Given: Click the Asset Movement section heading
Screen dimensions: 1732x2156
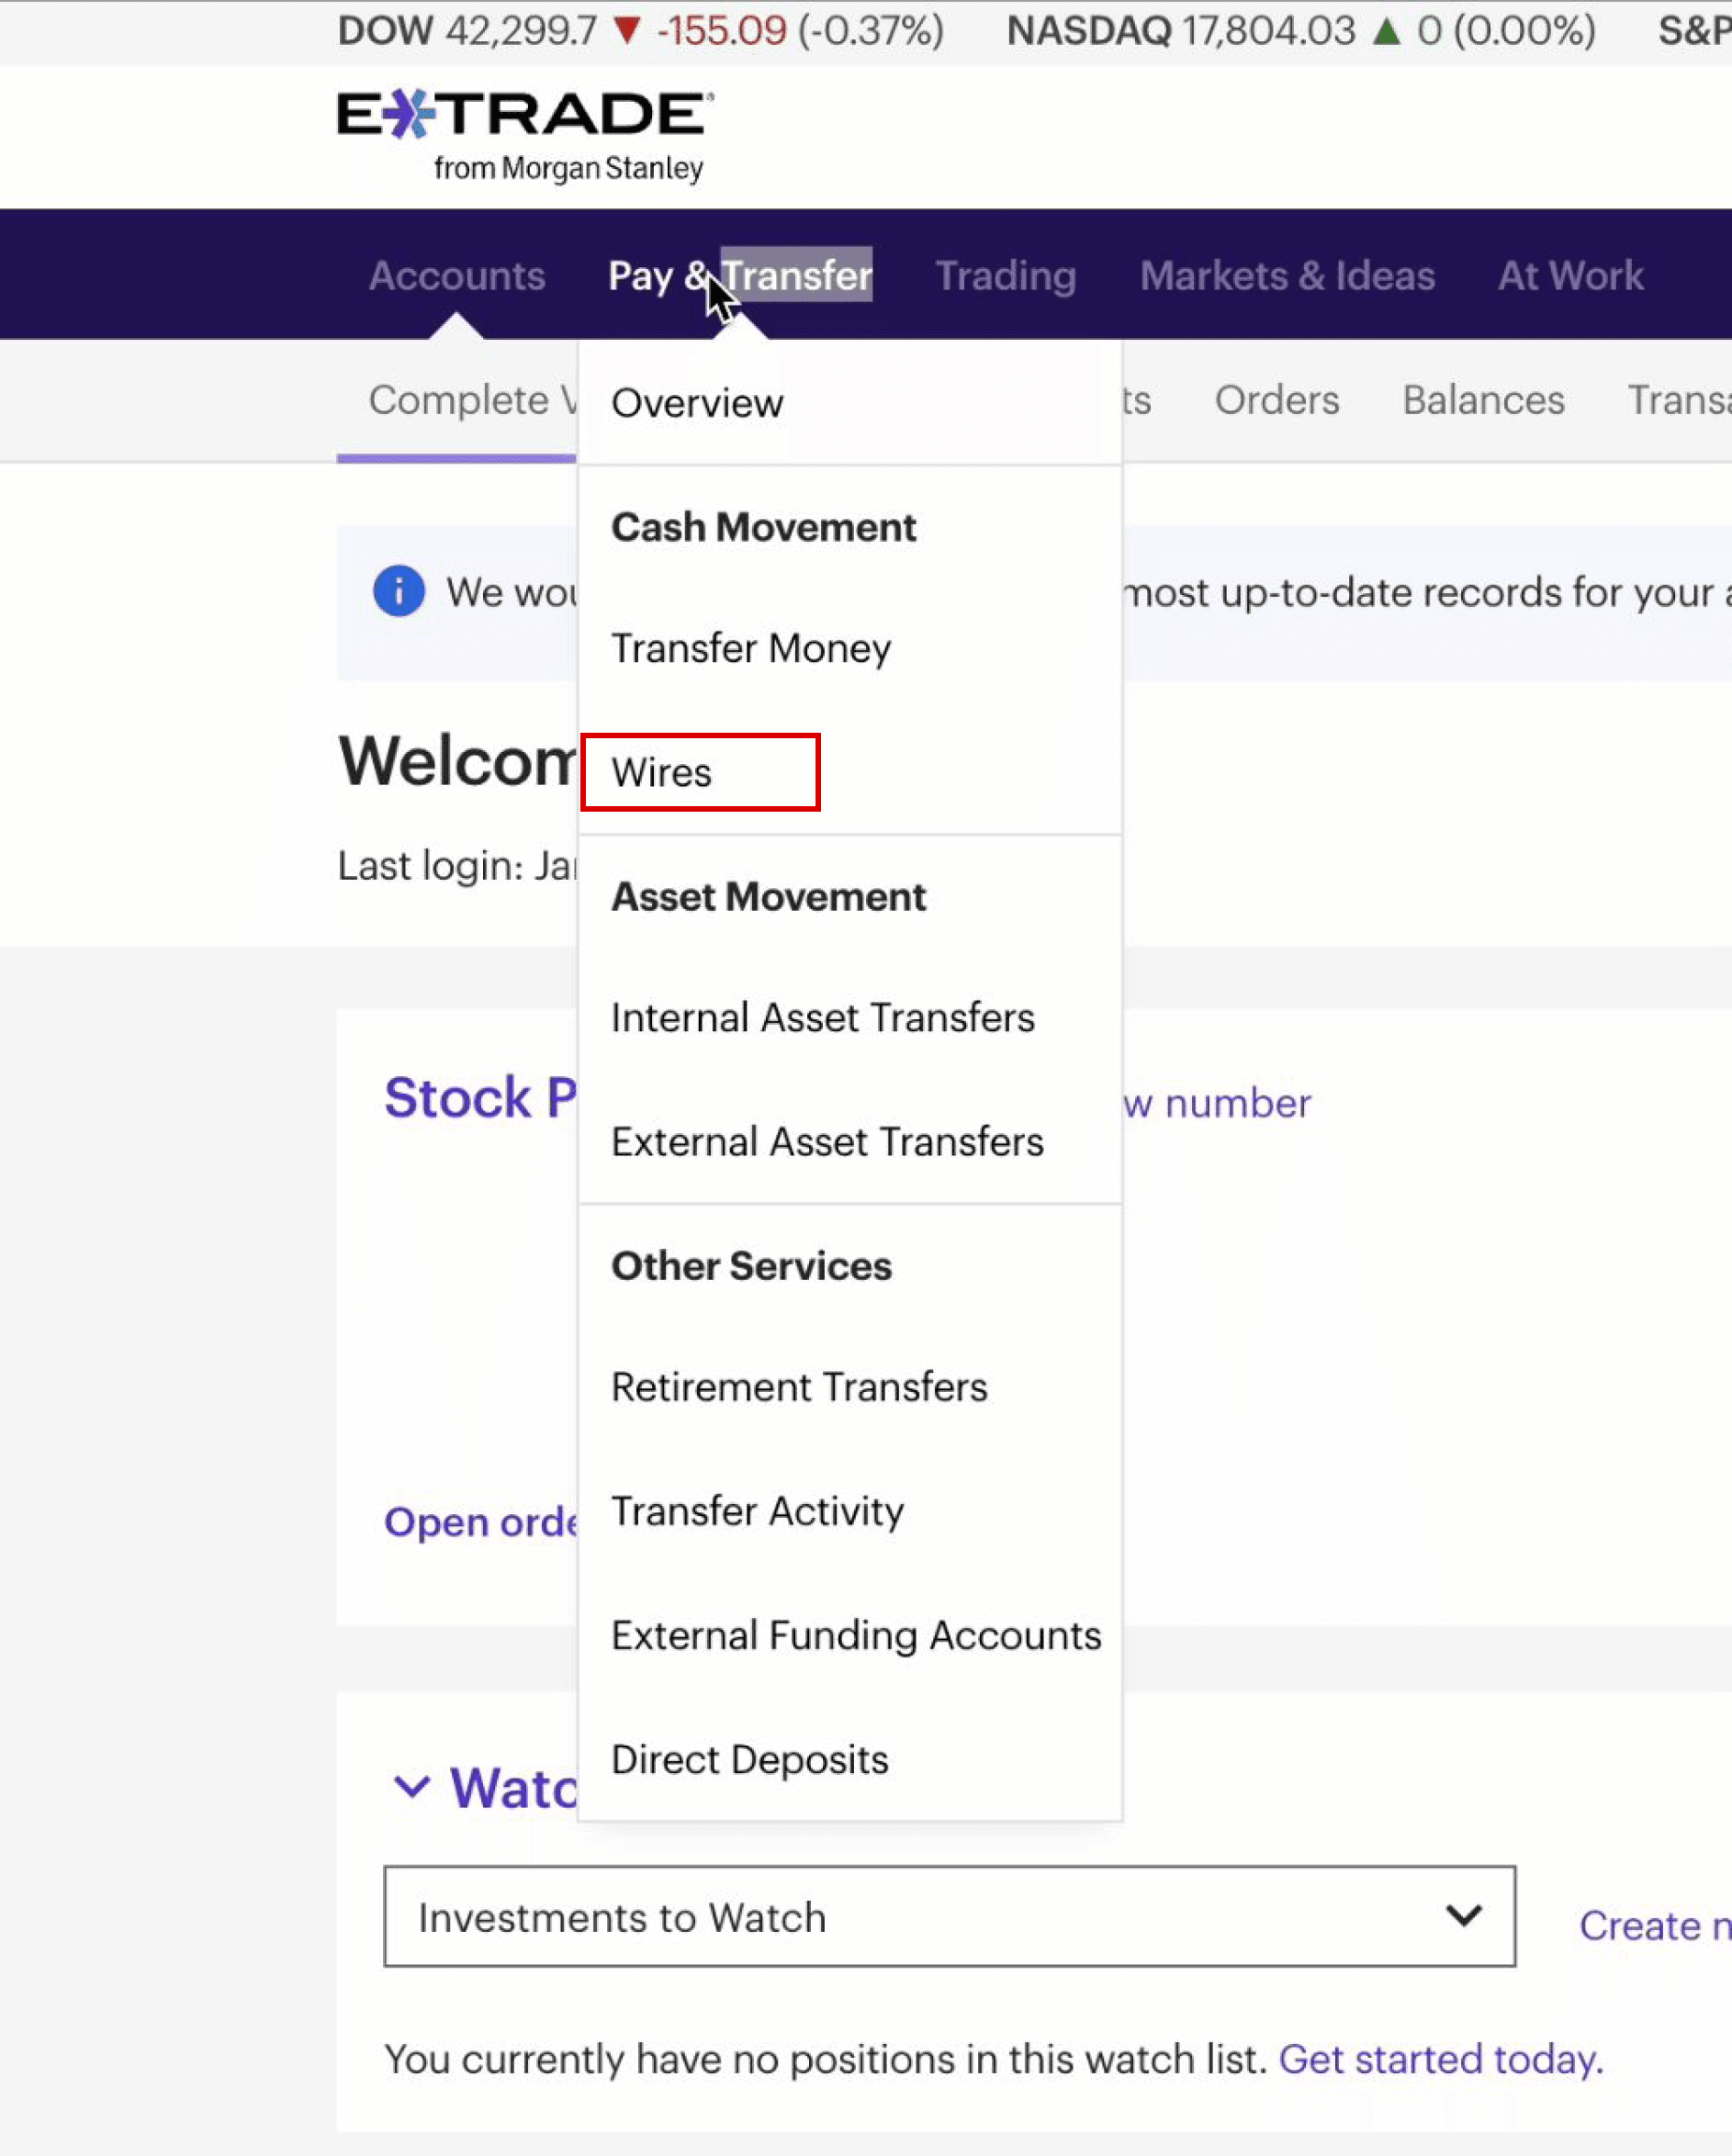Looking at the screenshot, I should (768, 896).
